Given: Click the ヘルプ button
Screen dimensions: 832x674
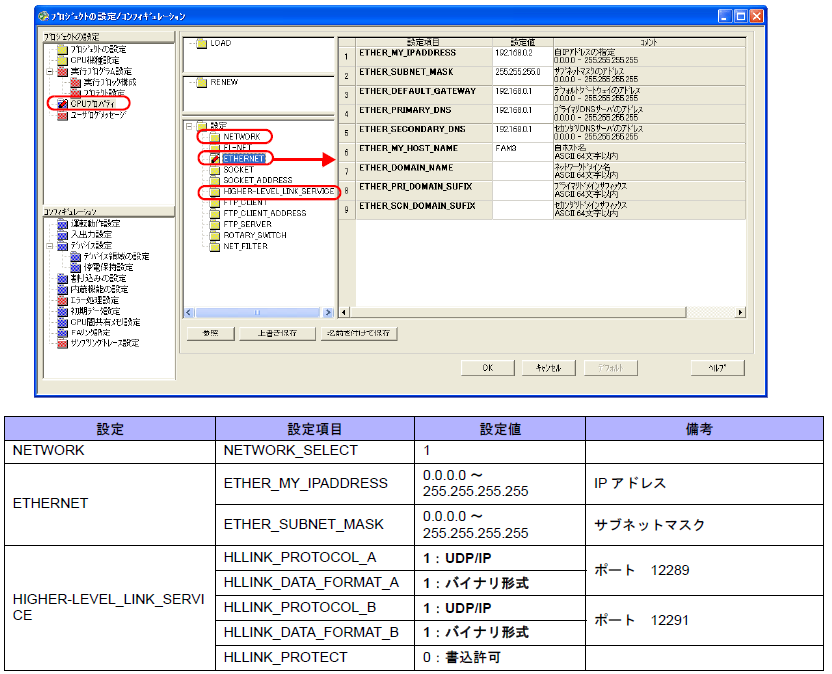Looking at the screenshot, I should pyautogui.click(x=717, y=368).
